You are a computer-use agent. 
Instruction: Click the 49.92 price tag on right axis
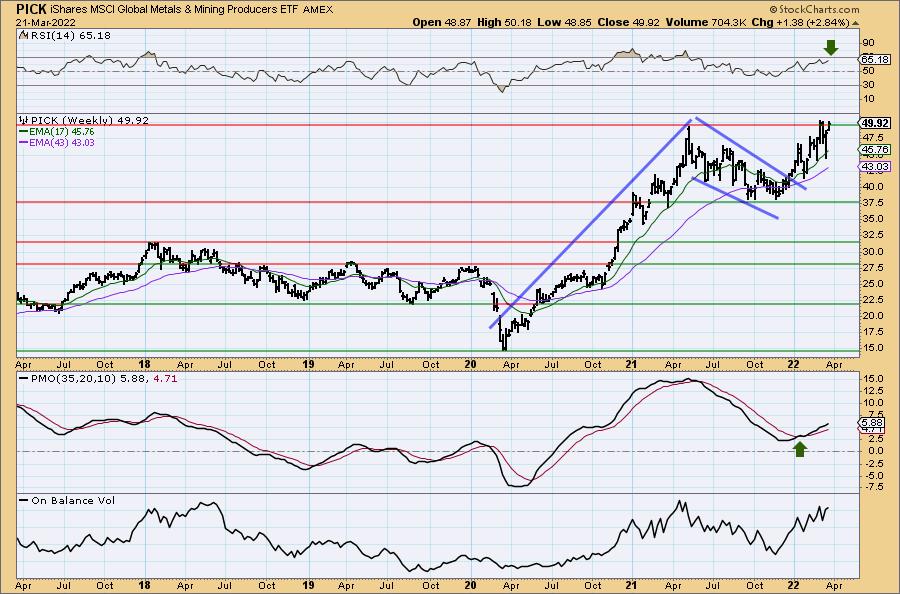click(x=875, y=123)
